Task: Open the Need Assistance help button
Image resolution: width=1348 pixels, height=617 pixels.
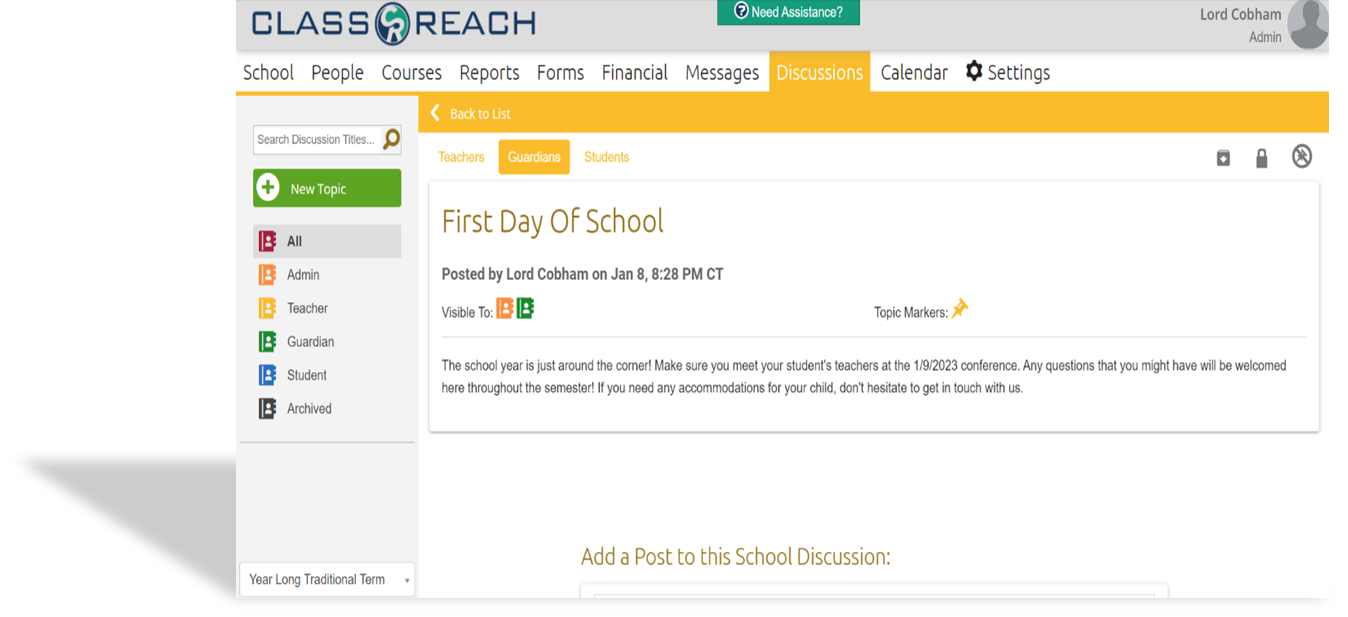Action: tap(788, 12)
